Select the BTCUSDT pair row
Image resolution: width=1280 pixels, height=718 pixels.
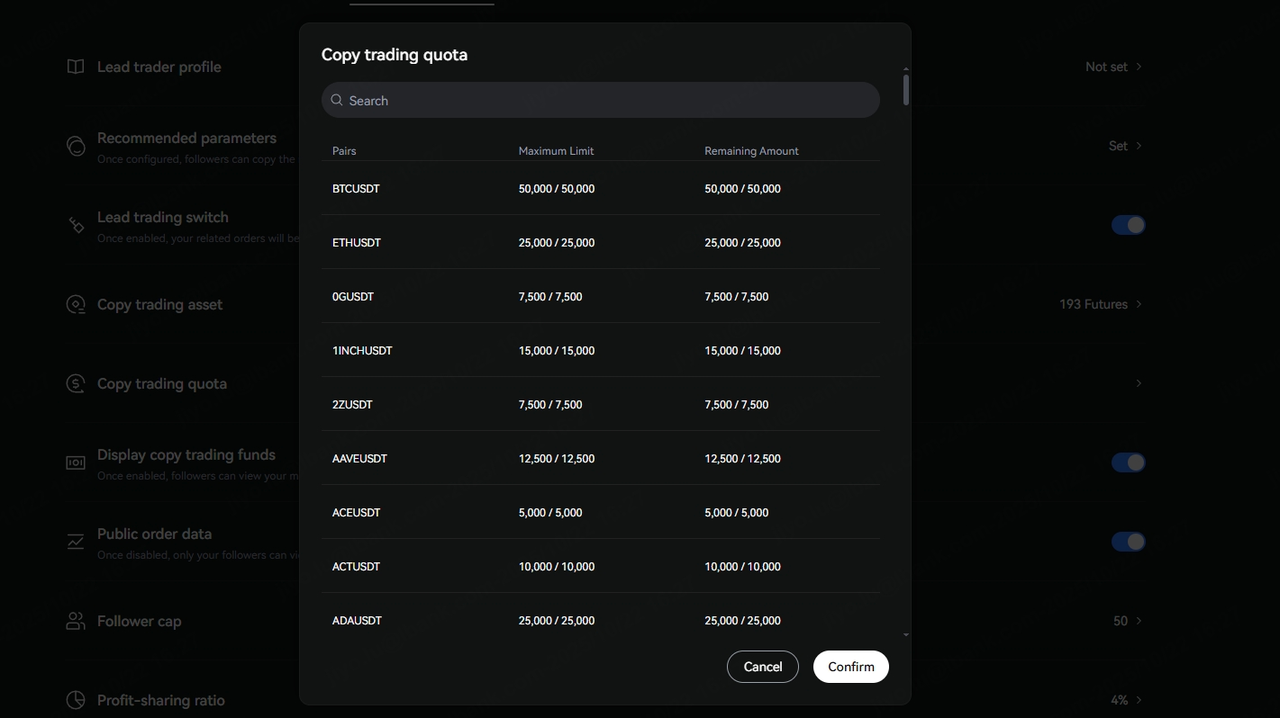[600, 189]
